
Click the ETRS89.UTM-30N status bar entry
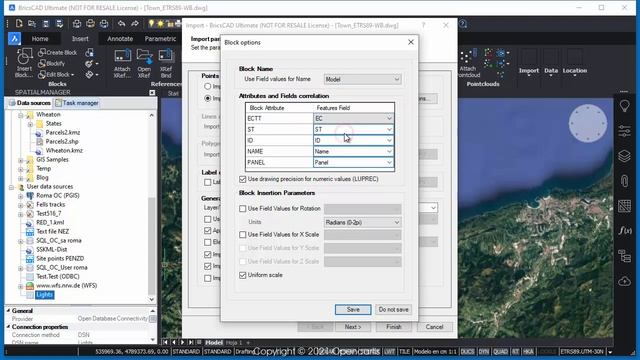[581, 351]
